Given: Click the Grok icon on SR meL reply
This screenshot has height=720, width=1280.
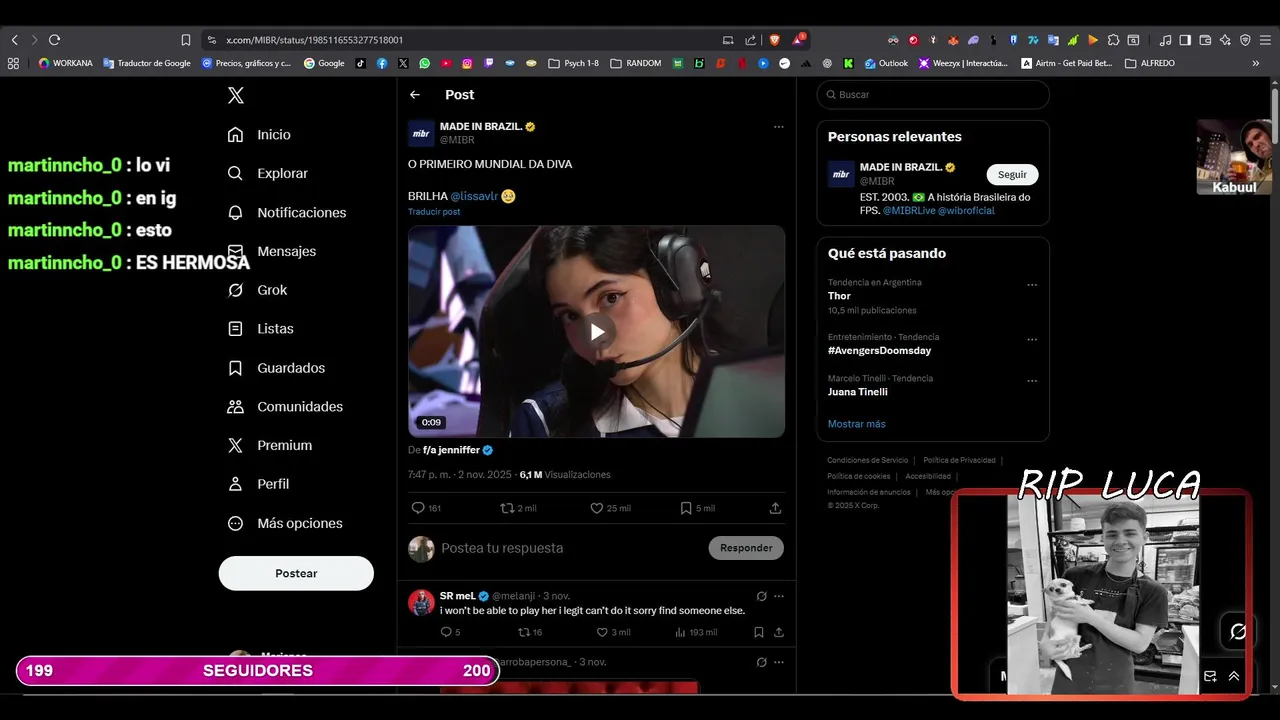Looking at the screenshot, I should click(761, 596).
